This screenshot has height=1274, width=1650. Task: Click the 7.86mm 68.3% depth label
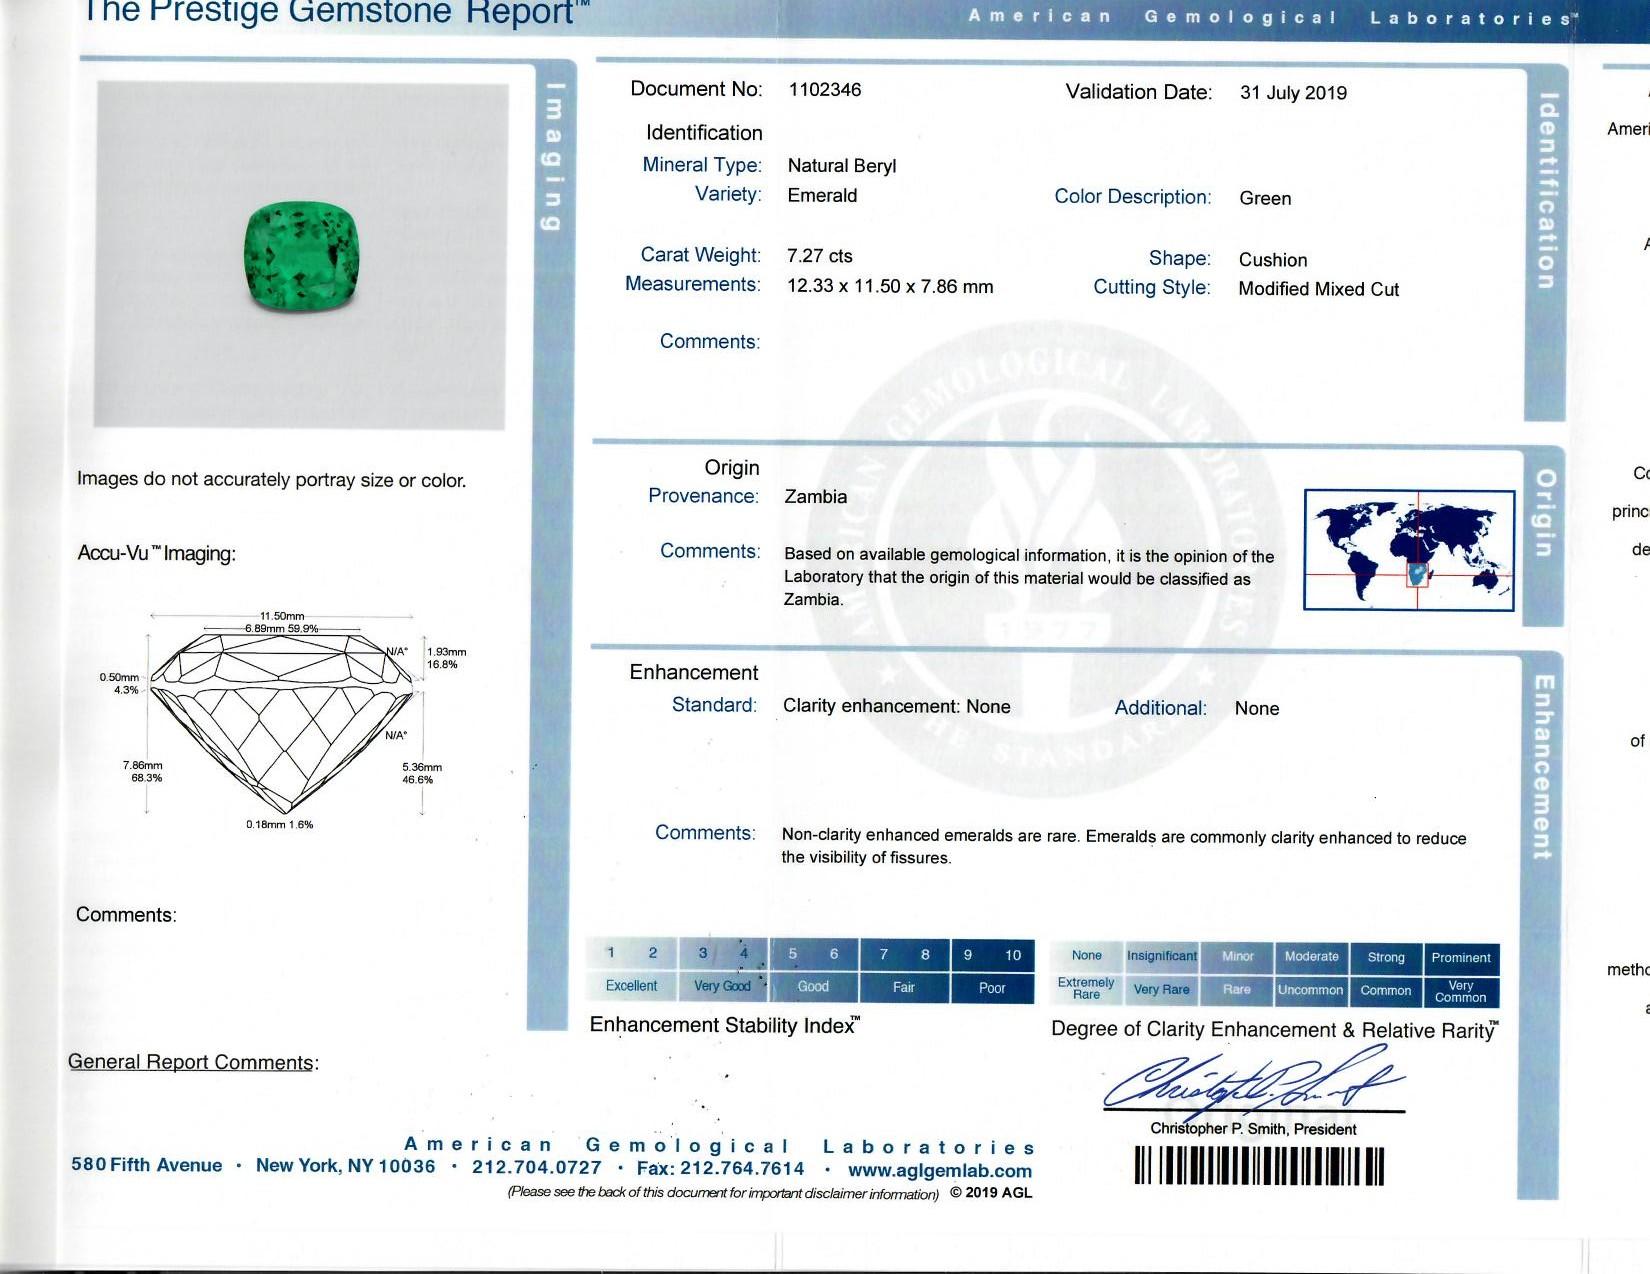(x=144, y=771)
